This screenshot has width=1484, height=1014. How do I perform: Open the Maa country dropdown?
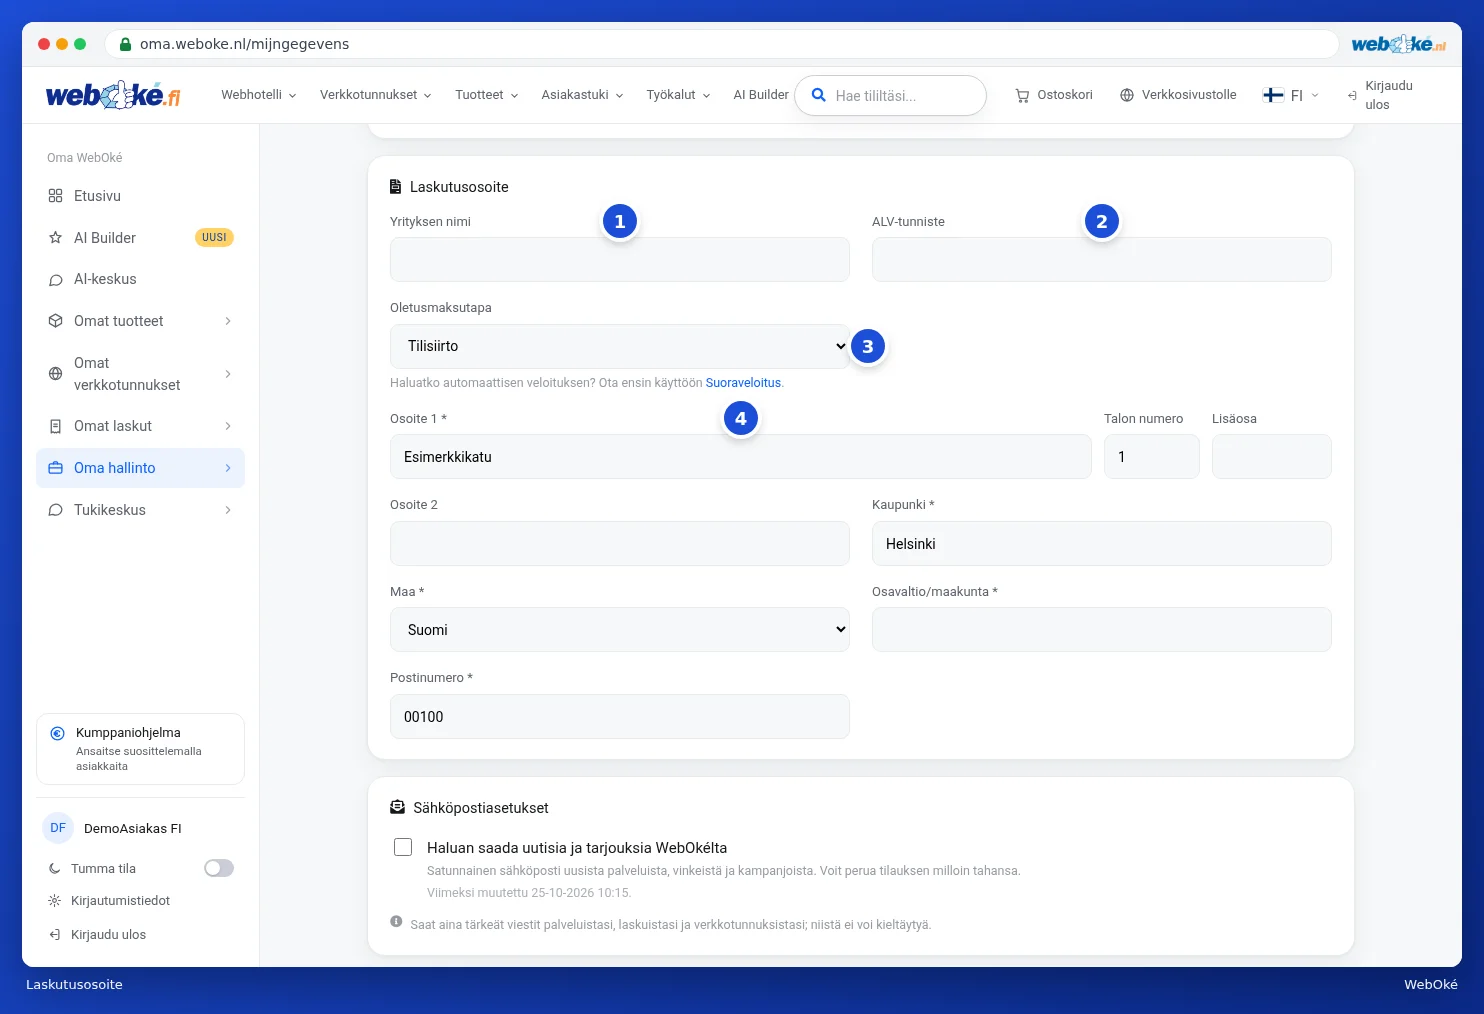[620, 630]
